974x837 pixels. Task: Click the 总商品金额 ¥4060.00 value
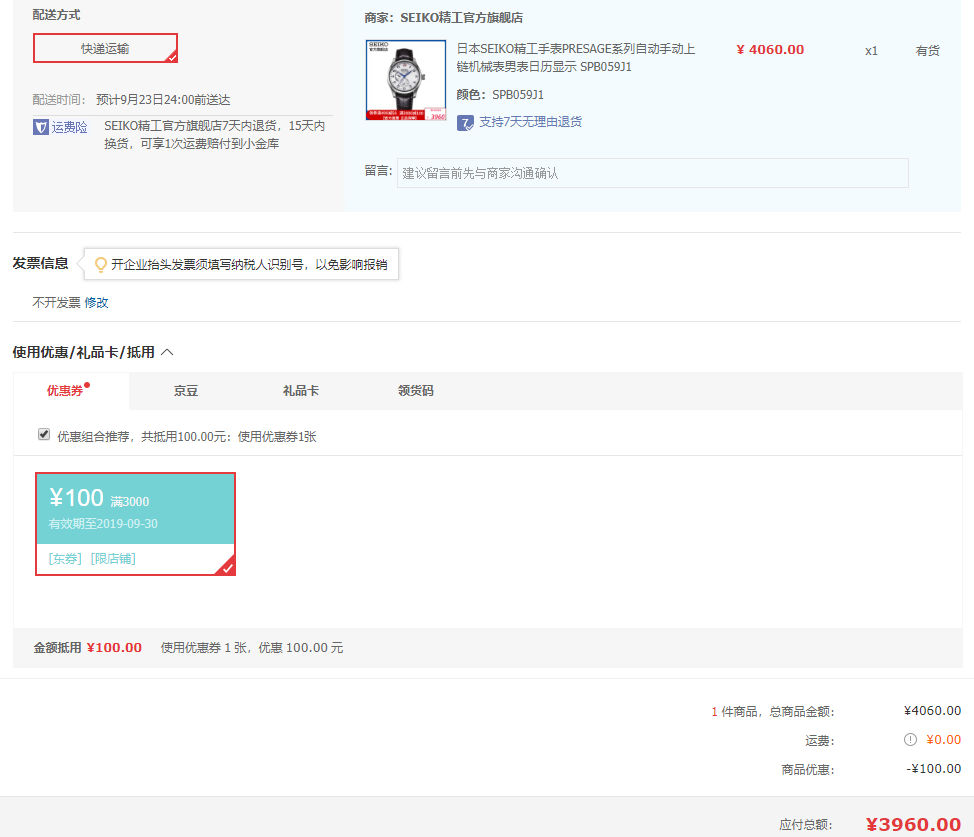tap(932, 710)
